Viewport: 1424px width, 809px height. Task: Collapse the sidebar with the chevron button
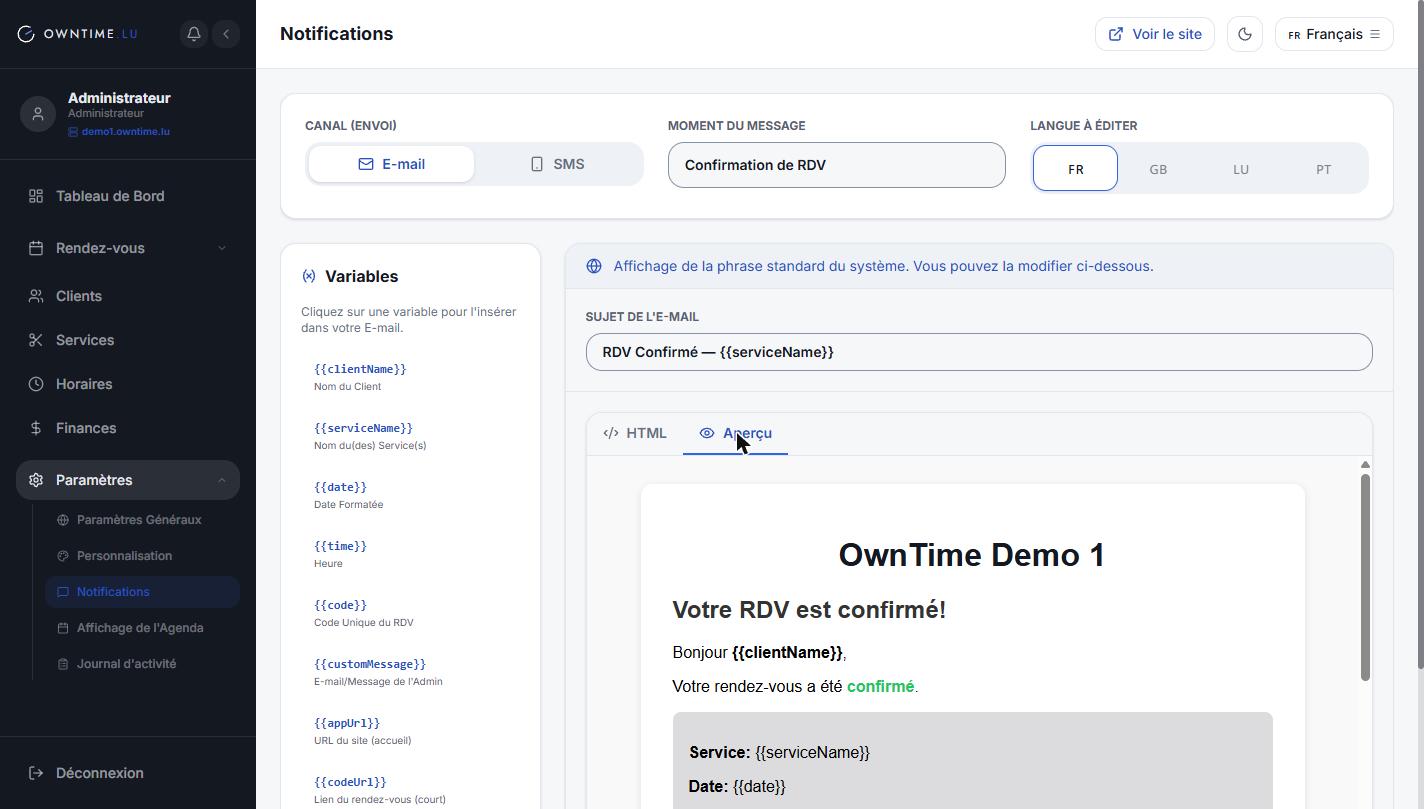(x=226, y=34)
